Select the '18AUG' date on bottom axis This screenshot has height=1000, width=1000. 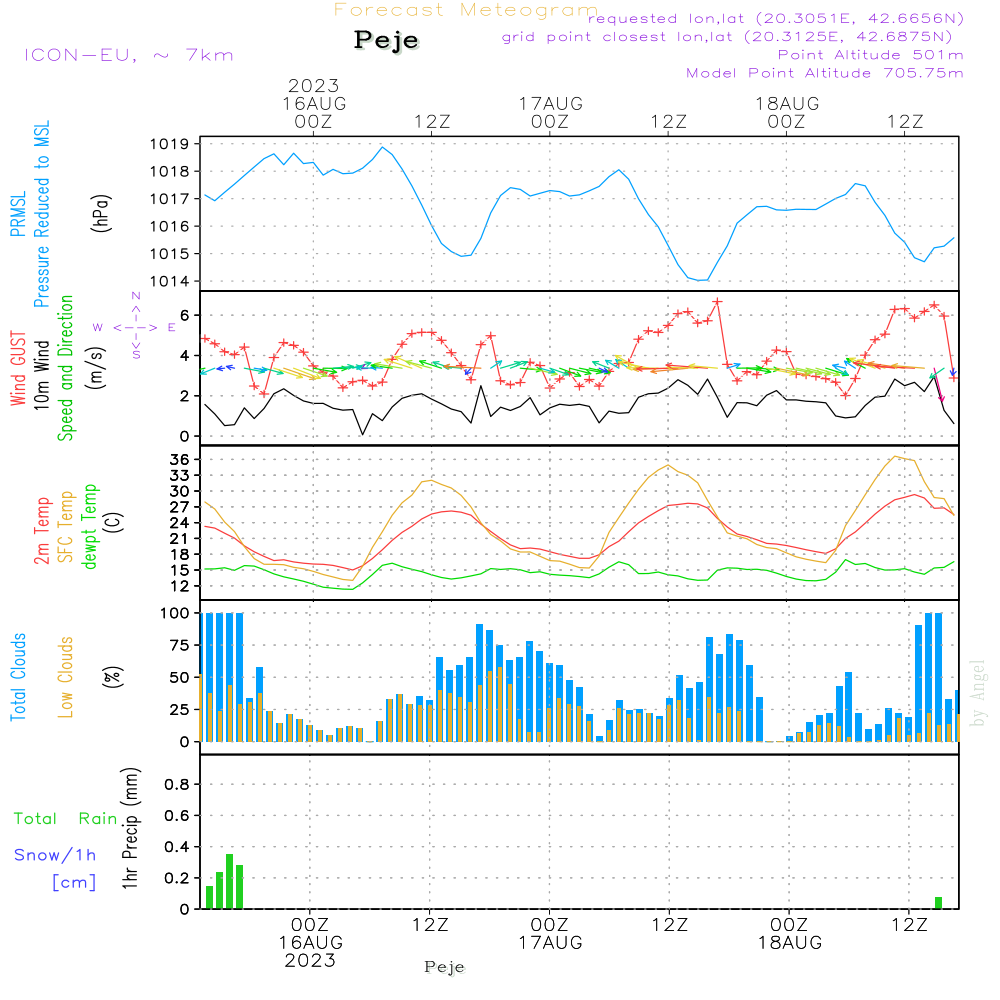click(790, 943)
